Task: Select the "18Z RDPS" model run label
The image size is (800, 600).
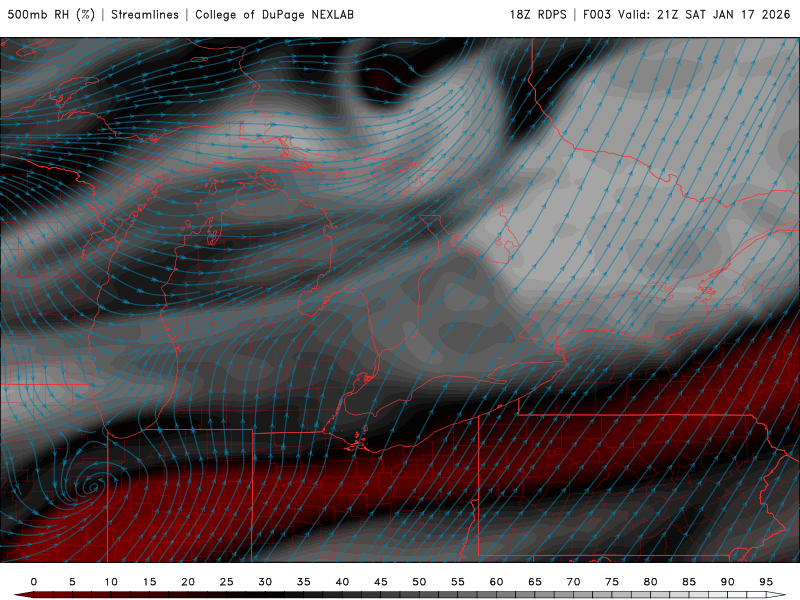Action: coord(538,14)
